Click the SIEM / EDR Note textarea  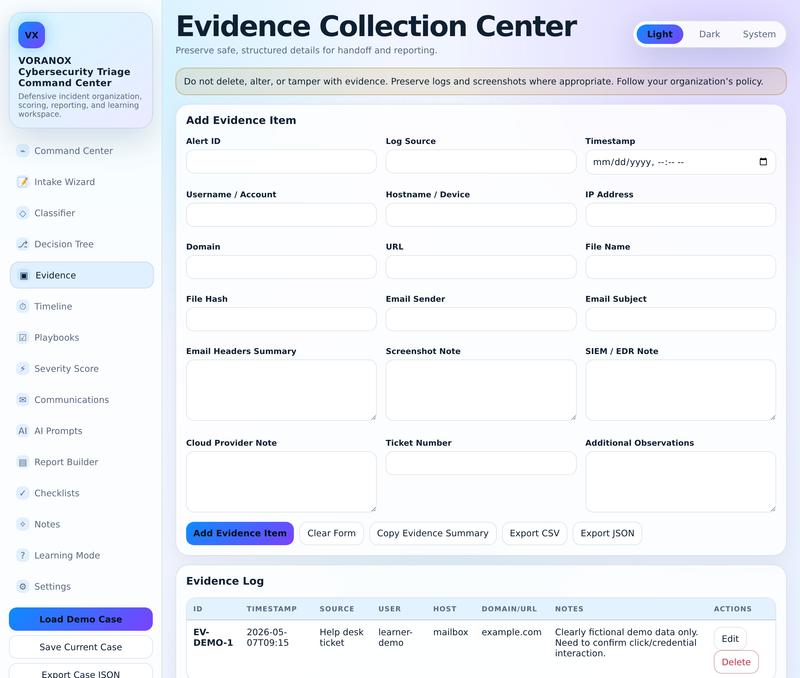click(x=681, y=390)
